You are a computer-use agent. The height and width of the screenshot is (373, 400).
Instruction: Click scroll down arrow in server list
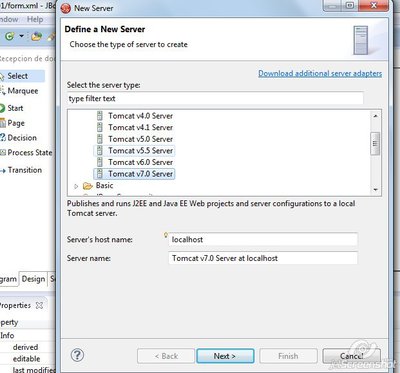point(375,190)
